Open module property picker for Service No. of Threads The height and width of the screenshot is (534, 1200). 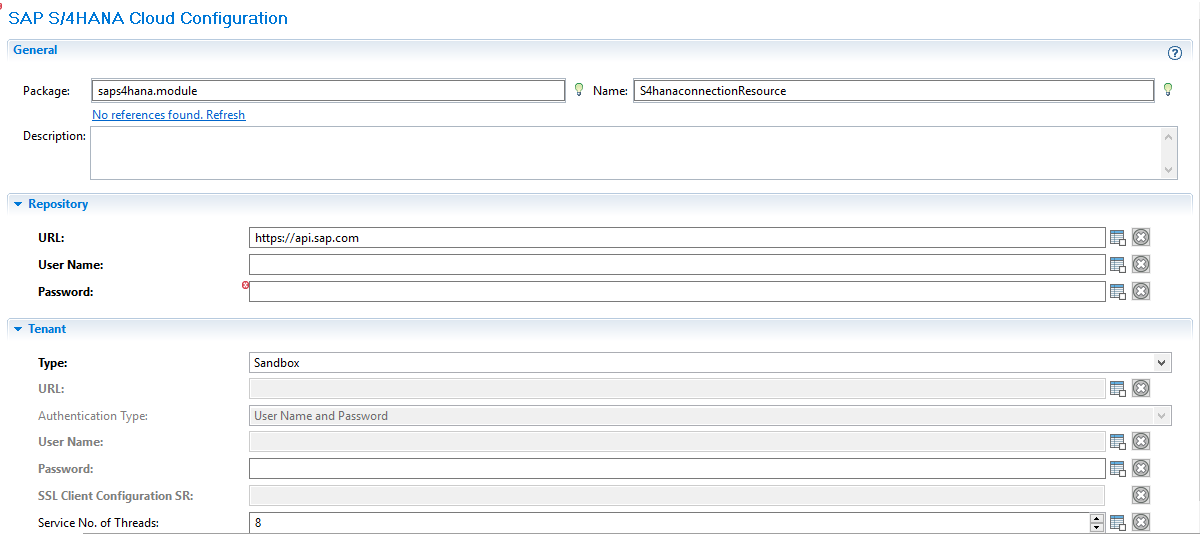point(1118,522)
